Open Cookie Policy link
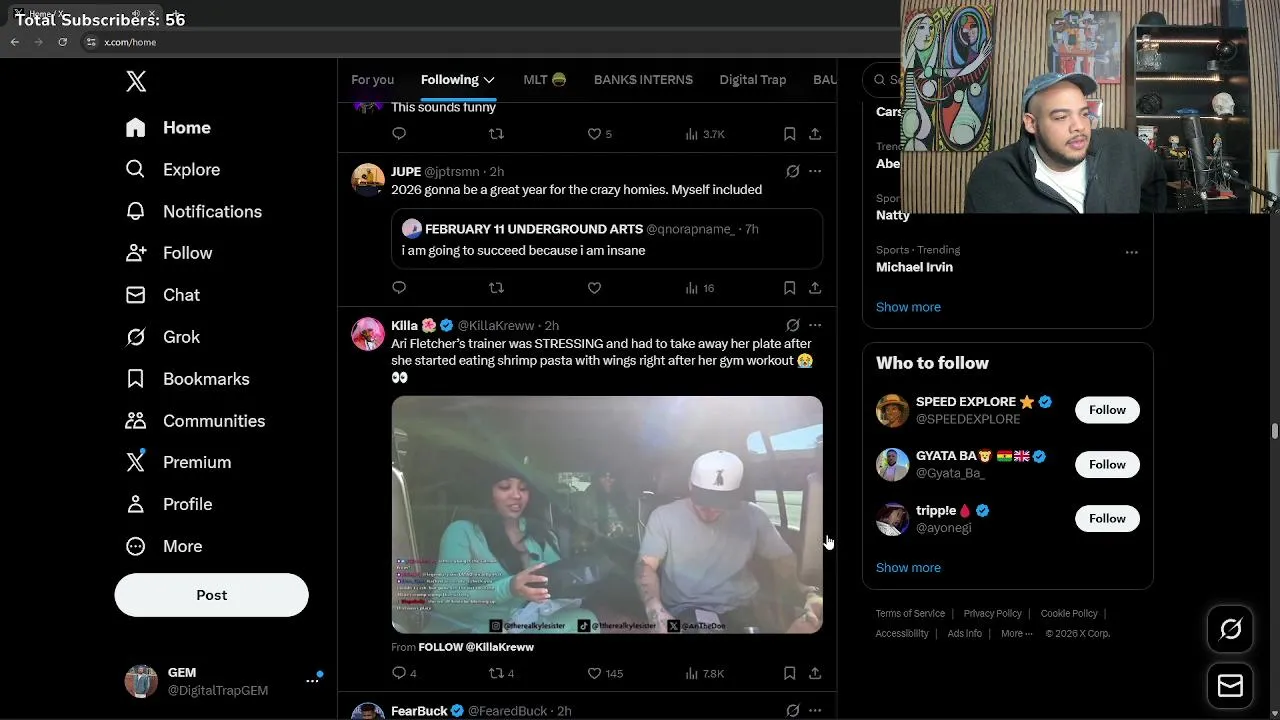 pyautogui.click(x=1069, y=614)
